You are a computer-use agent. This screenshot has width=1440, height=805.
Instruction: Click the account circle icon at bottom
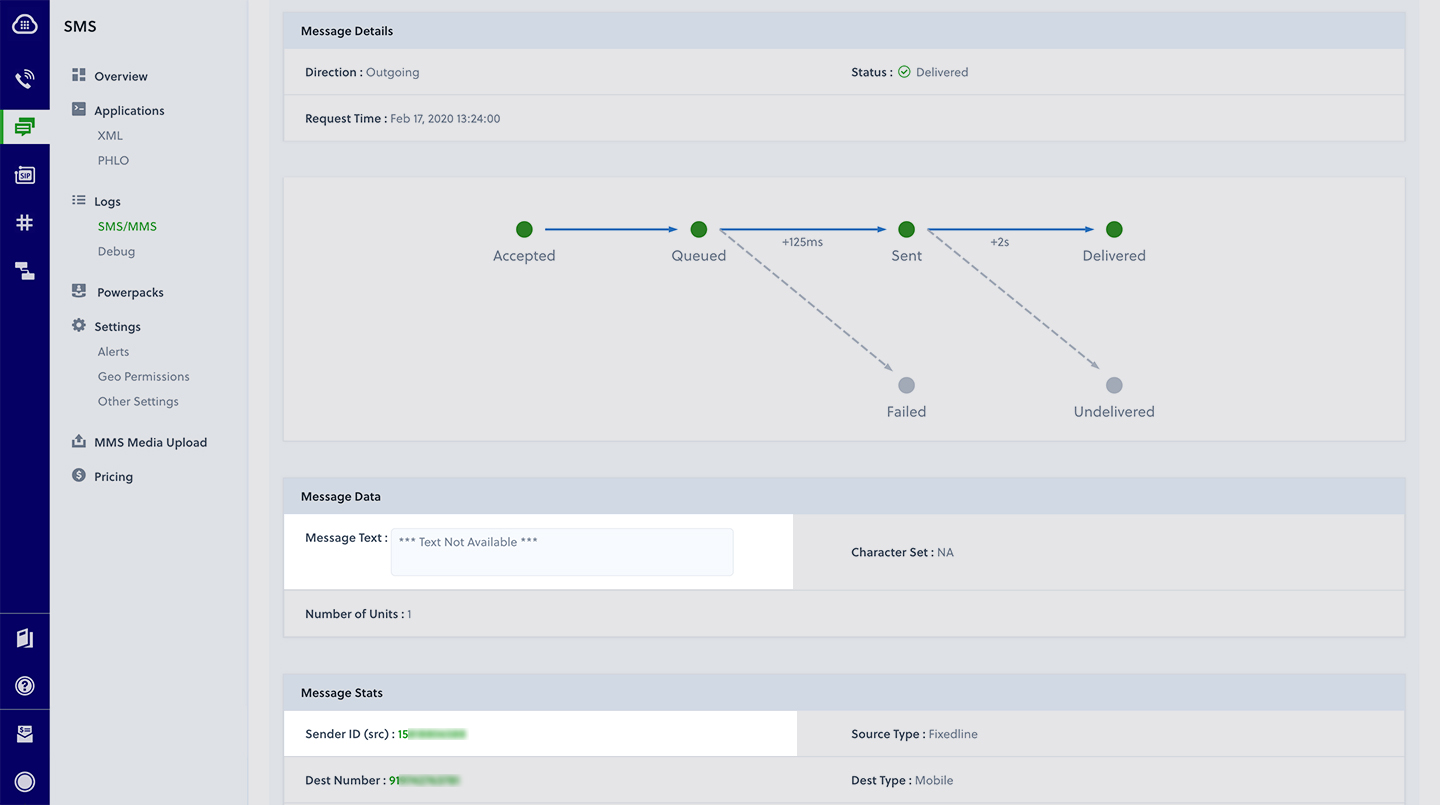click(25, 782)
